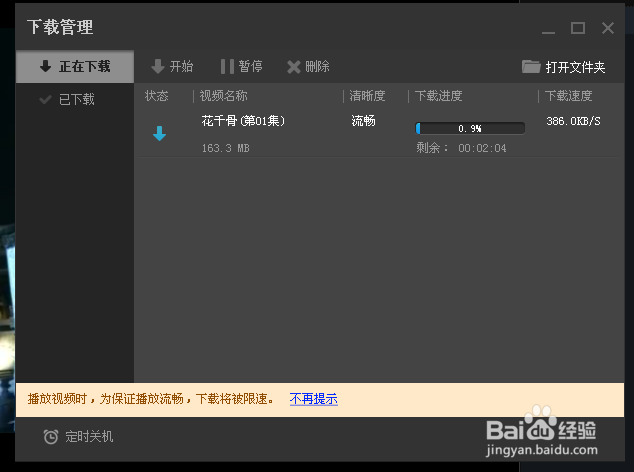This screenshot has height=472, width=634.
Task: Switch to the 正在下载 tab
Action: (75, 66)
